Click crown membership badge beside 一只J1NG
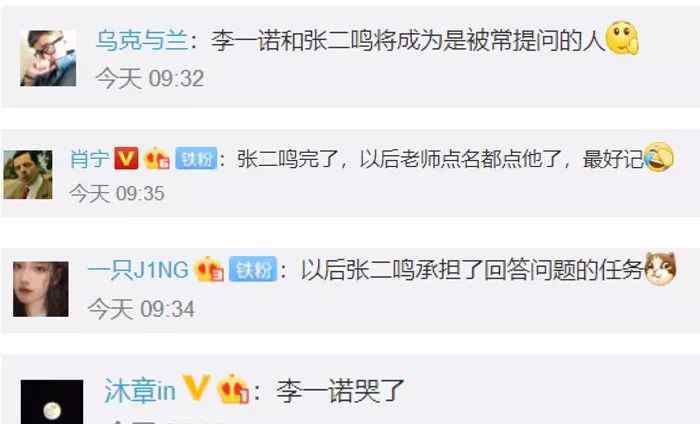The image size is (700, 424). pyautogui.click(x=209, y=270)
